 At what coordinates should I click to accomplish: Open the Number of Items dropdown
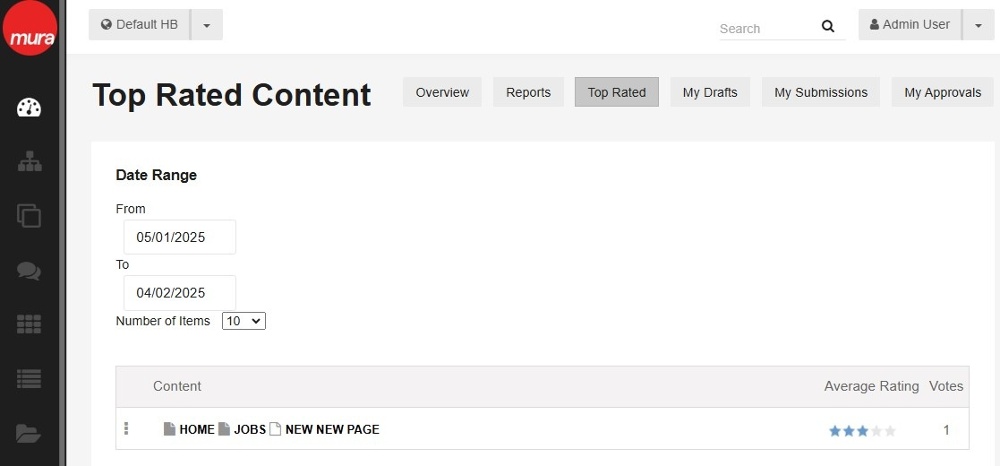(x=244, y=321)
